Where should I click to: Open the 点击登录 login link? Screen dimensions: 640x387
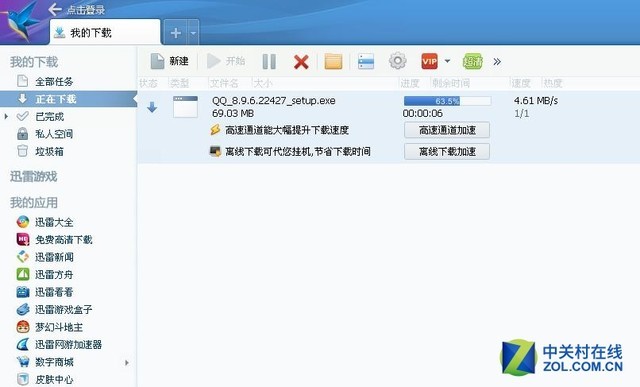[86, 10]
